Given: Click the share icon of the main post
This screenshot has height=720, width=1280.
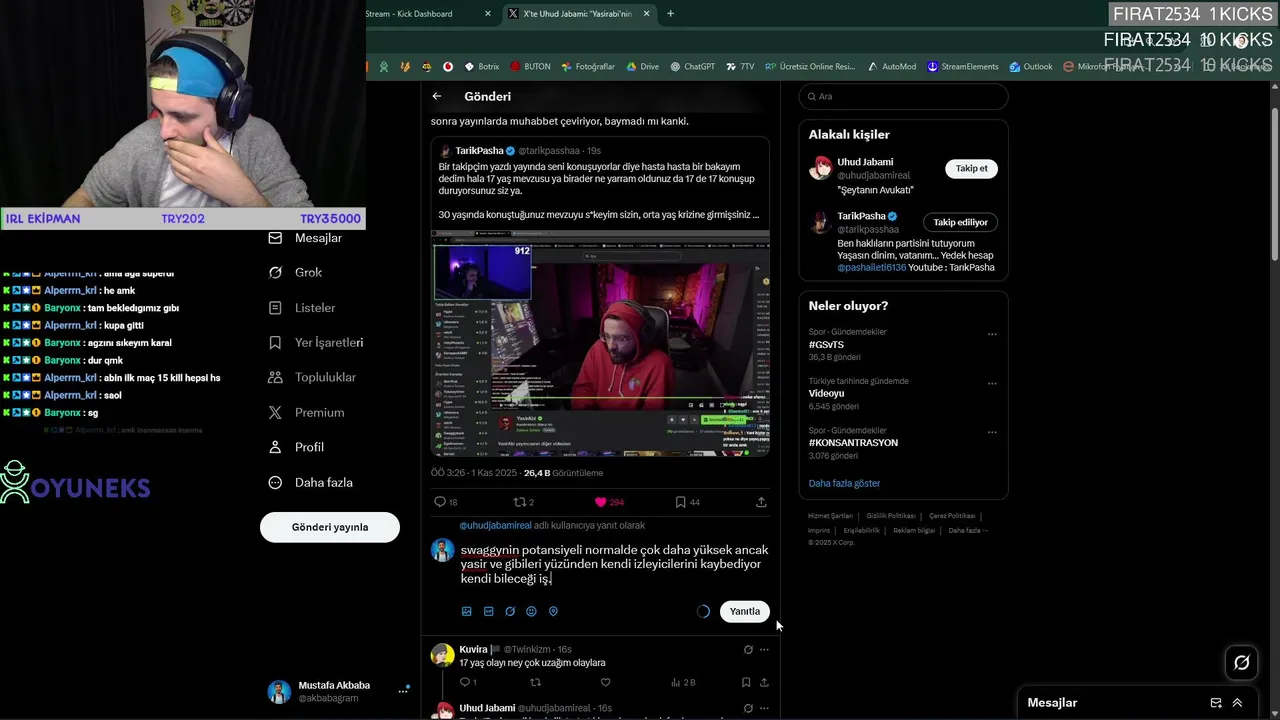Looking at the screenshot, I should (761, 502).
